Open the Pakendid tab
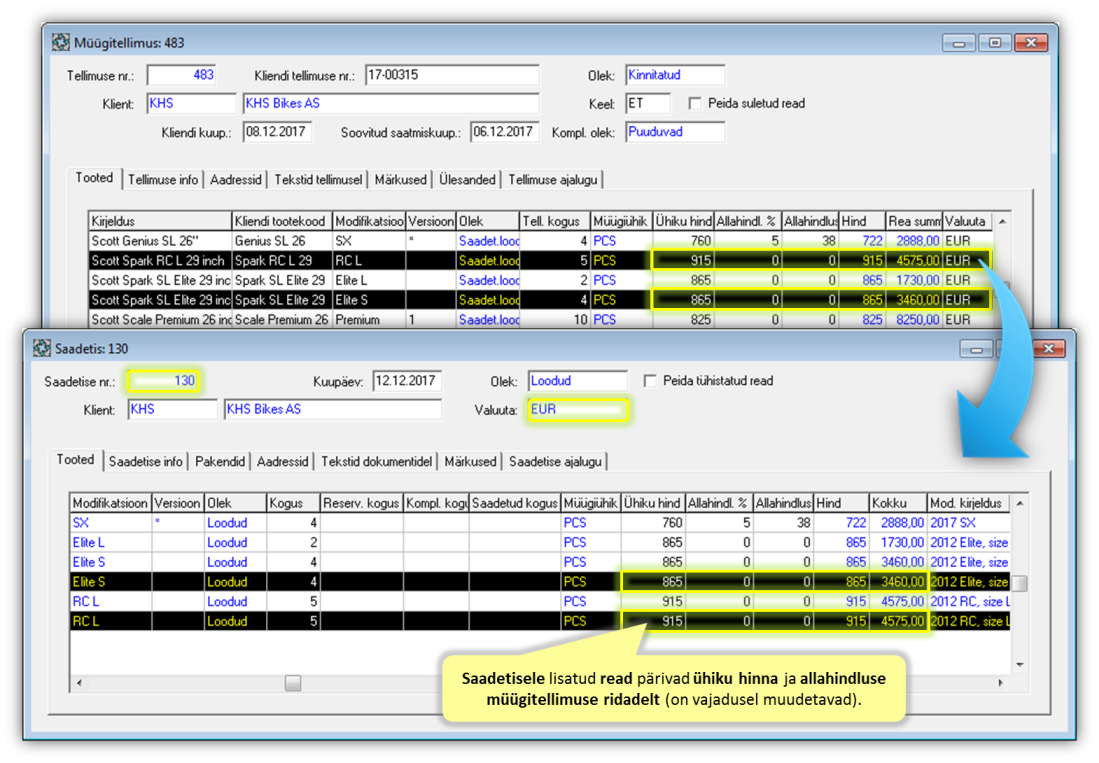The height and width of the screenshot is (763, 1099). point(220,462)
